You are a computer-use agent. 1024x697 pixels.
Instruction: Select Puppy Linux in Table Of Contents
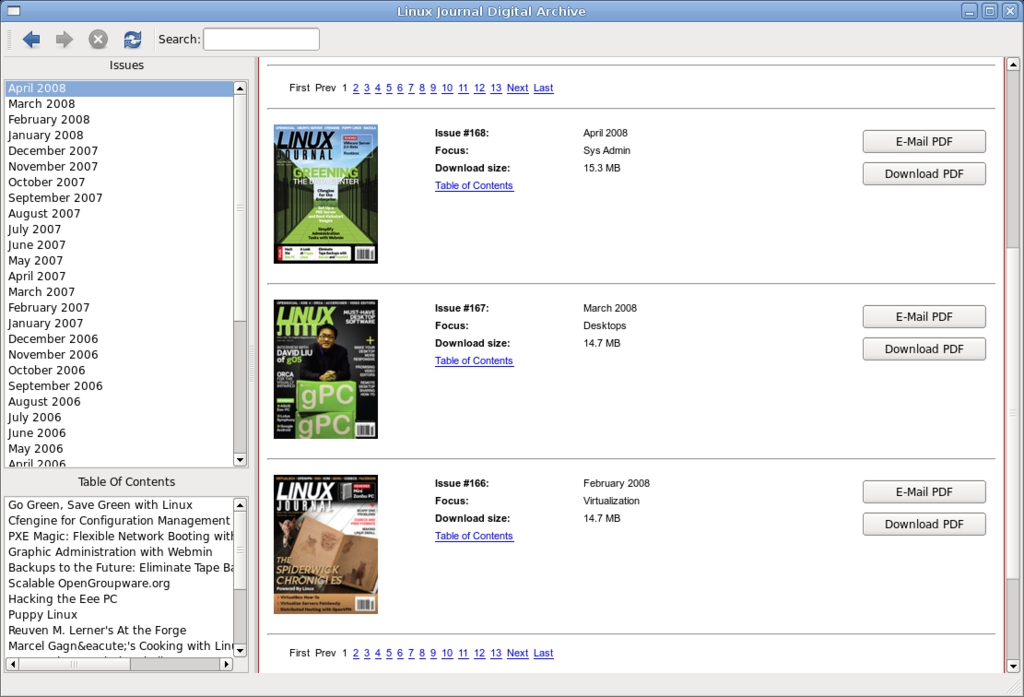click(42, 615)
